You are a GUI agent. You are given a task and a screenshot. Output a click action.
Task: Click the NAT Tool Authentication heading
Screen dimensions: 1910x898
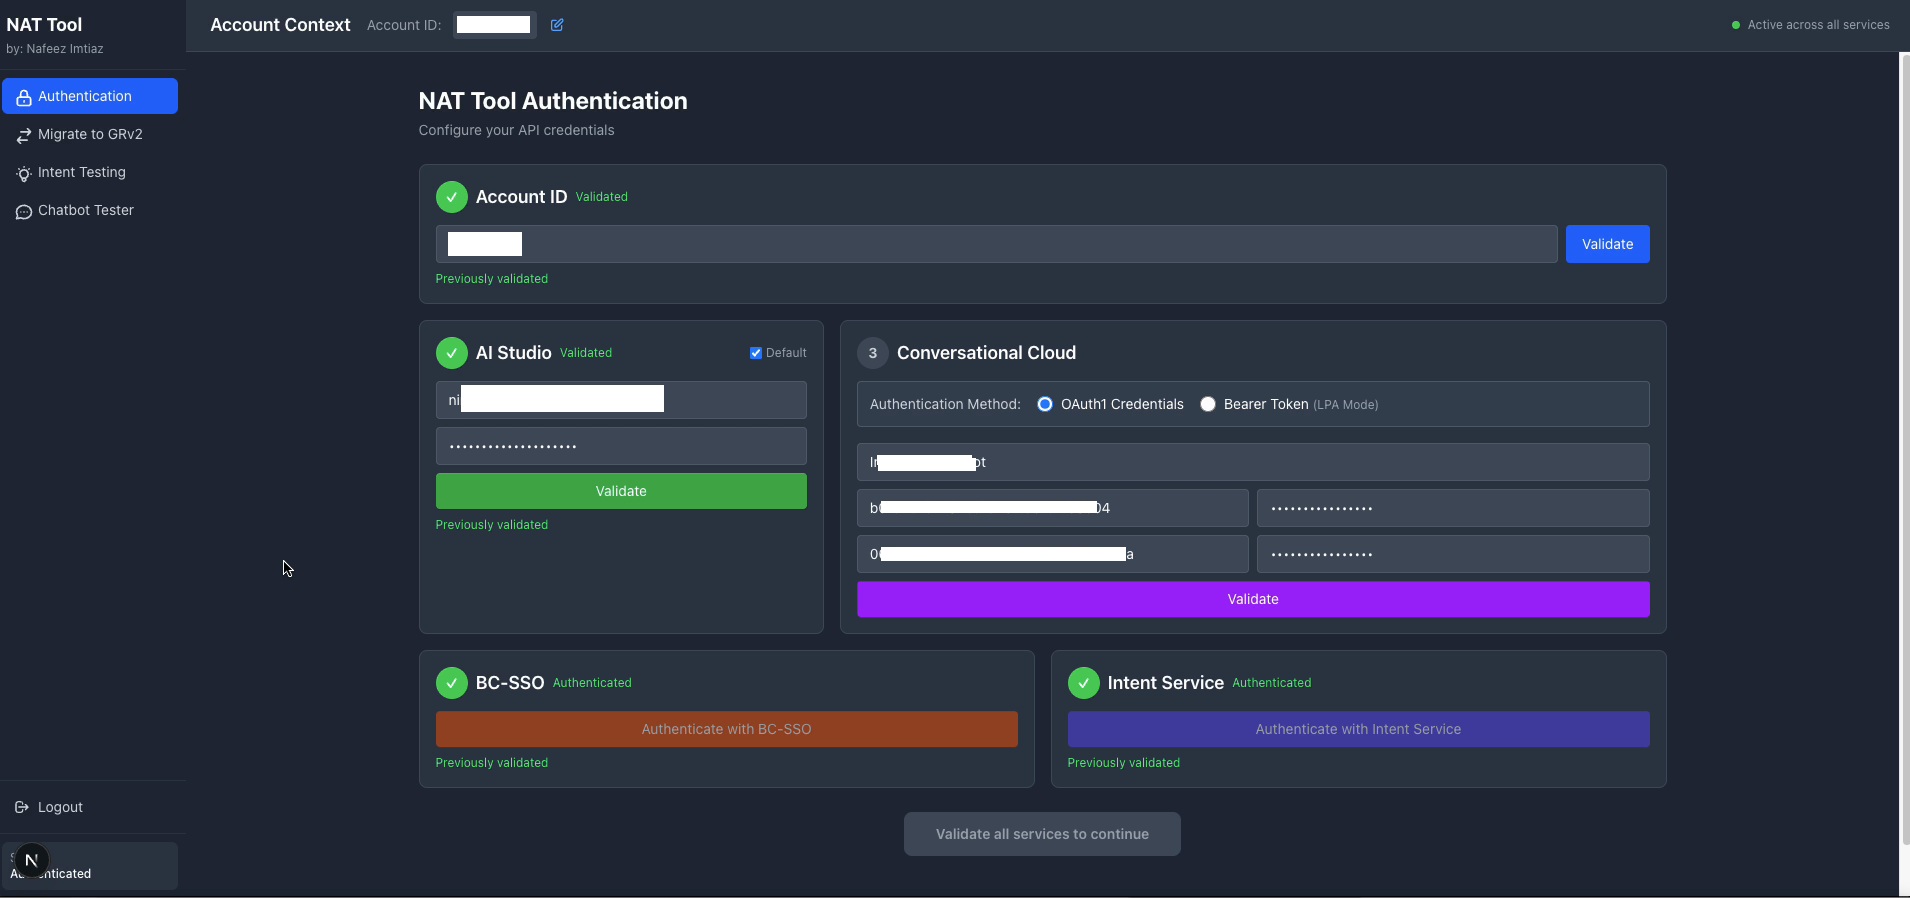coord(553,101)
